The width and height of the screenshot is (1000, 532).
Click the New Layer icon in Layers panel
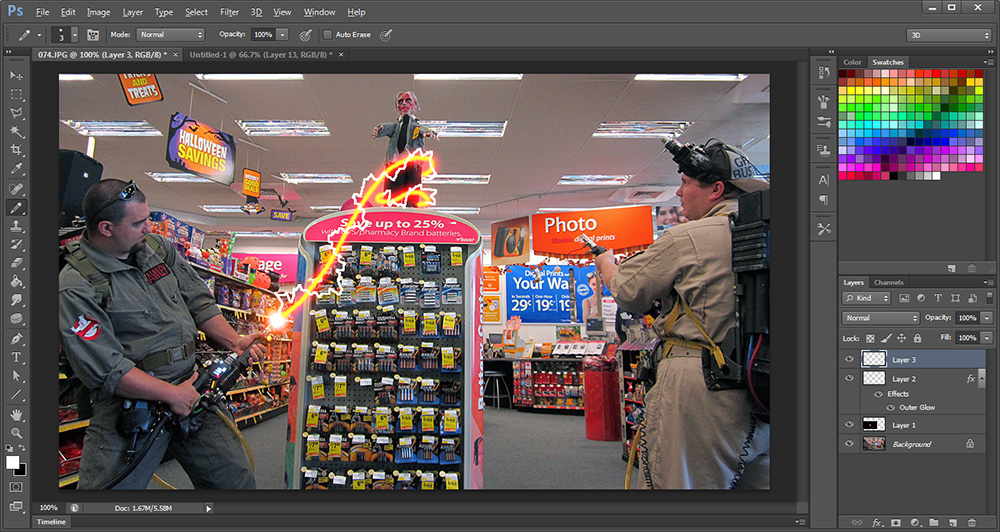tap(952, 522)
